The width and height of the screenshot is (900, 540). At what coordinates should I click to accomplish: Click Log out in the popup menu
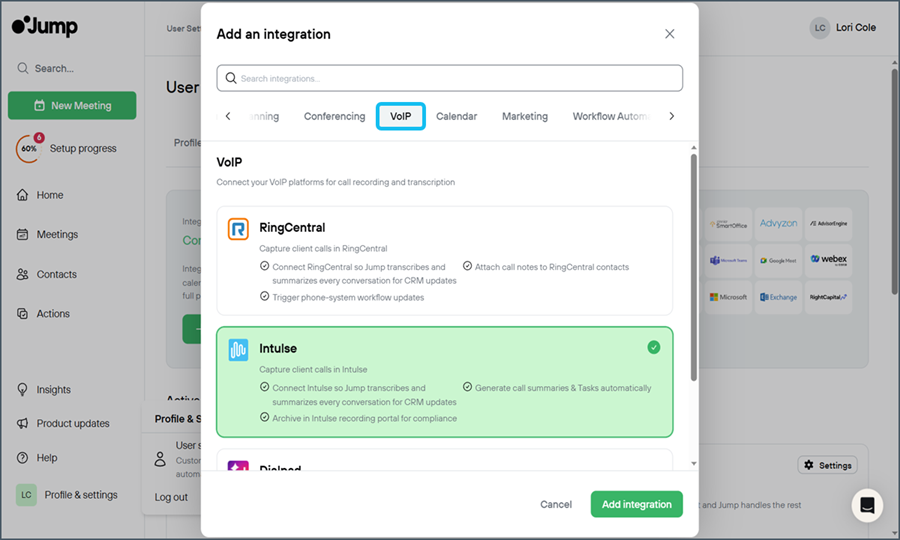[171, 498]
